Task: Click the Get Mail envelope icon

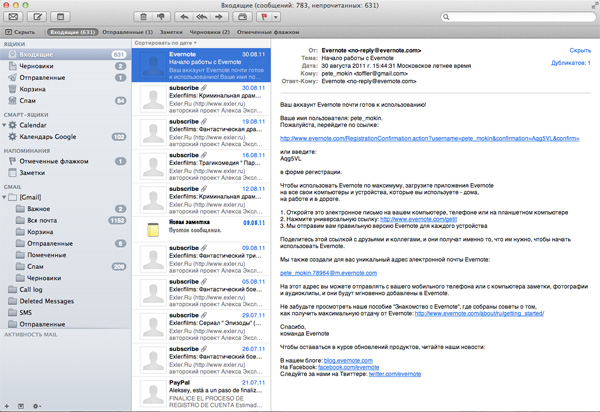Action: pyautogui.click(x=14, y=18)
